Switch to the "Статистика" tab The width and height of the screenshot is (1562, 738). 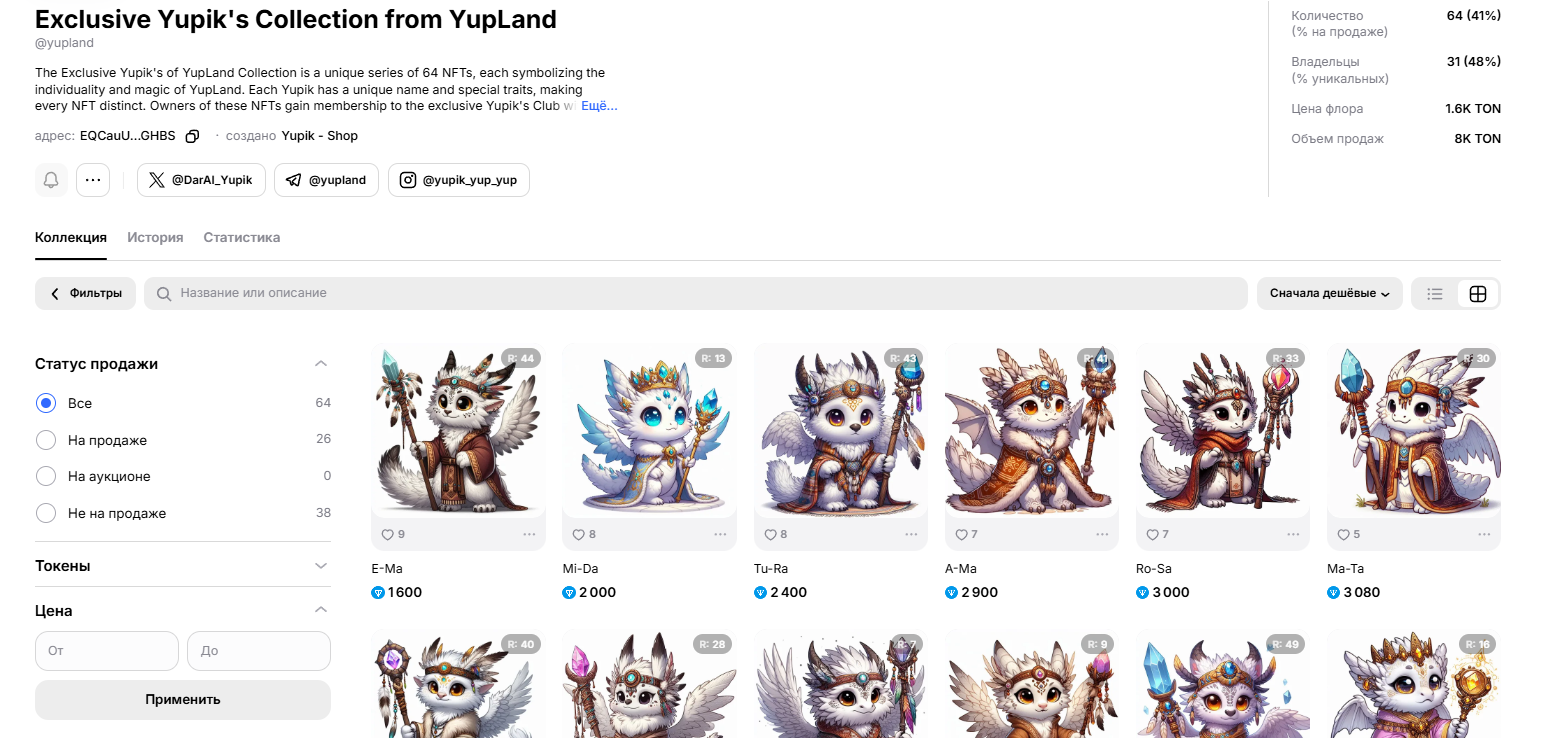point(242,237)
